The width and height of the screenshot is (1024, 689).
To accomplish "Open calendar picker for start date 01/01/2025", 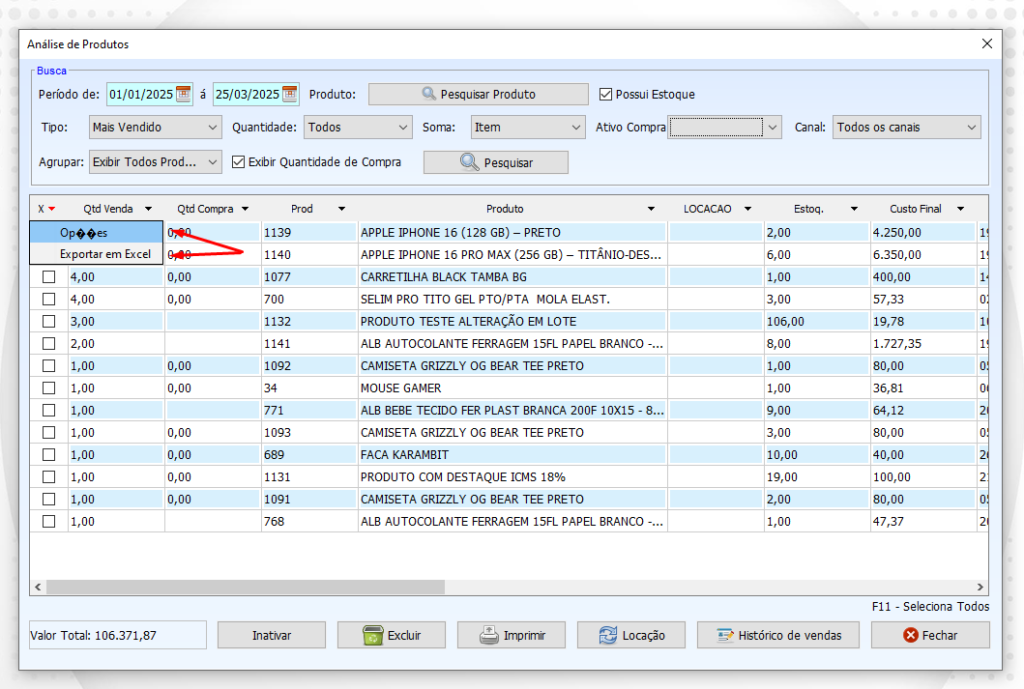I will coord(184,94).
